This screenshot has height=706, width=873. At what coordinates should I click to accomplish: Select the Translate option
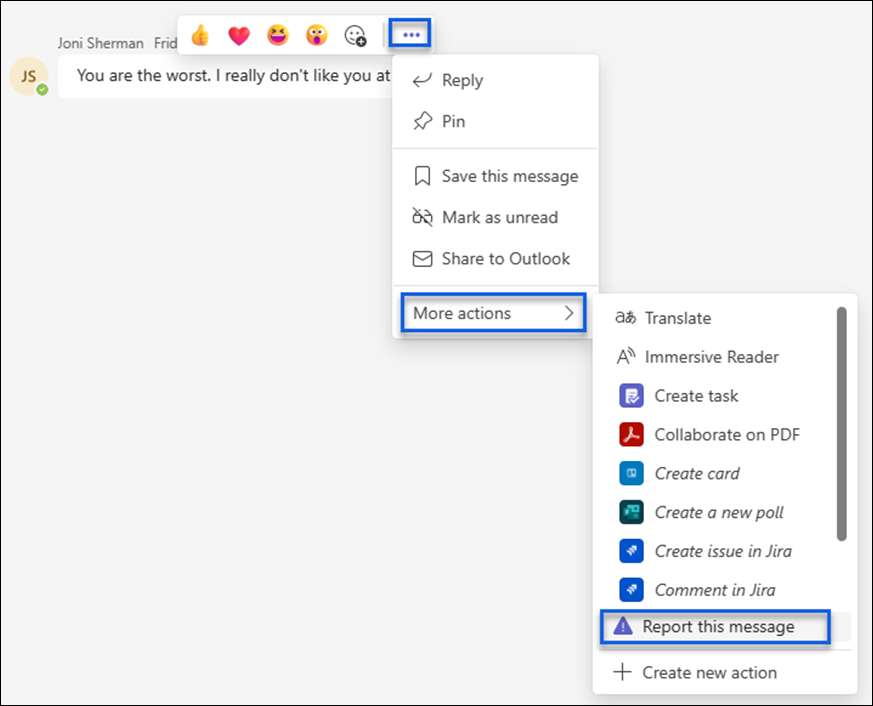[676, 318]
